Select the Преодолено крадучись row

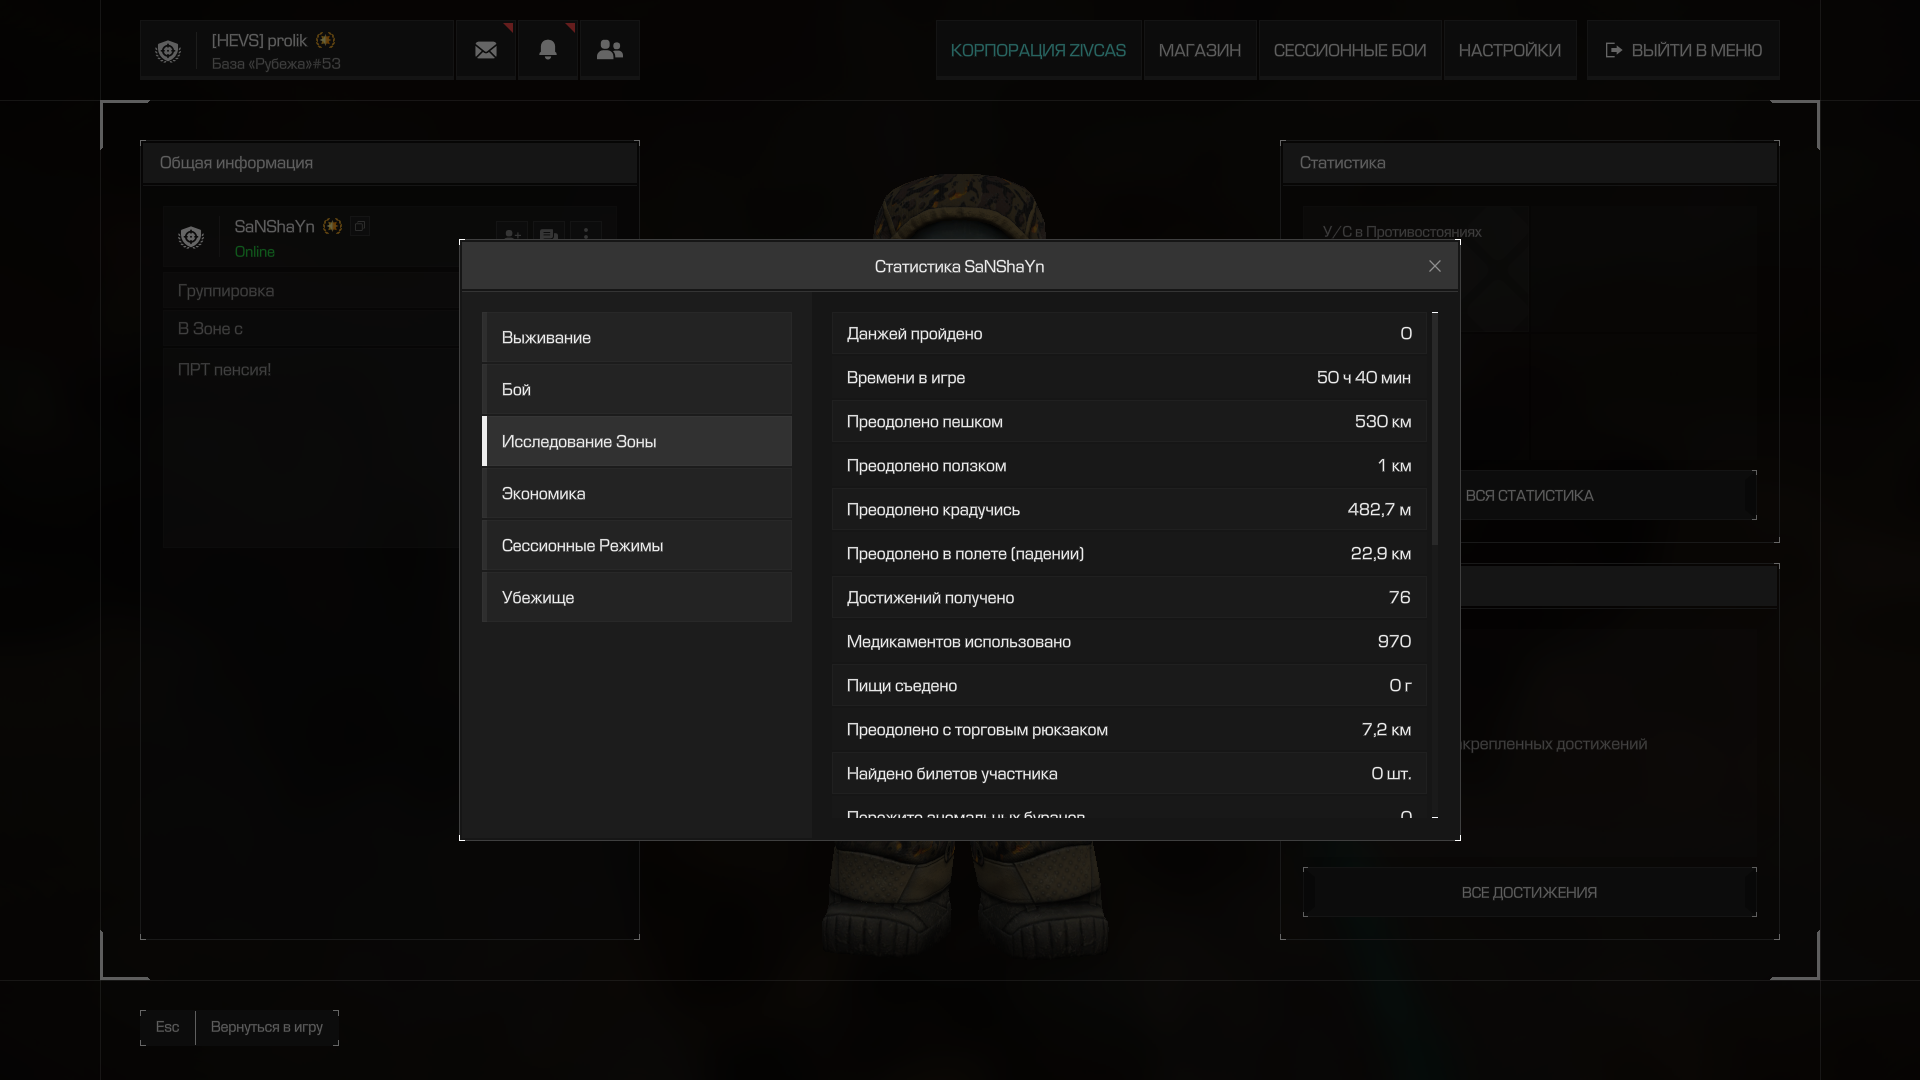pyautogui.click(x=1129, y=510)
